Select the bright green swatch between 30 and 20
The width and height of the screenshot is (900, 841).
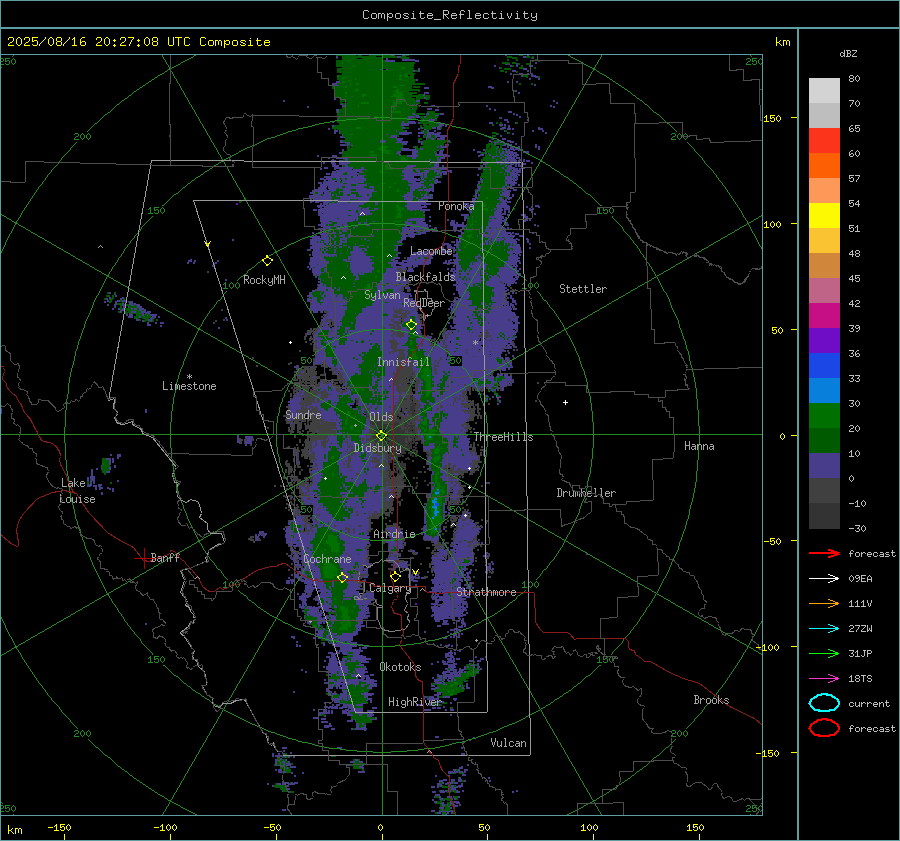pyautogui.click(x=824, y=416)
